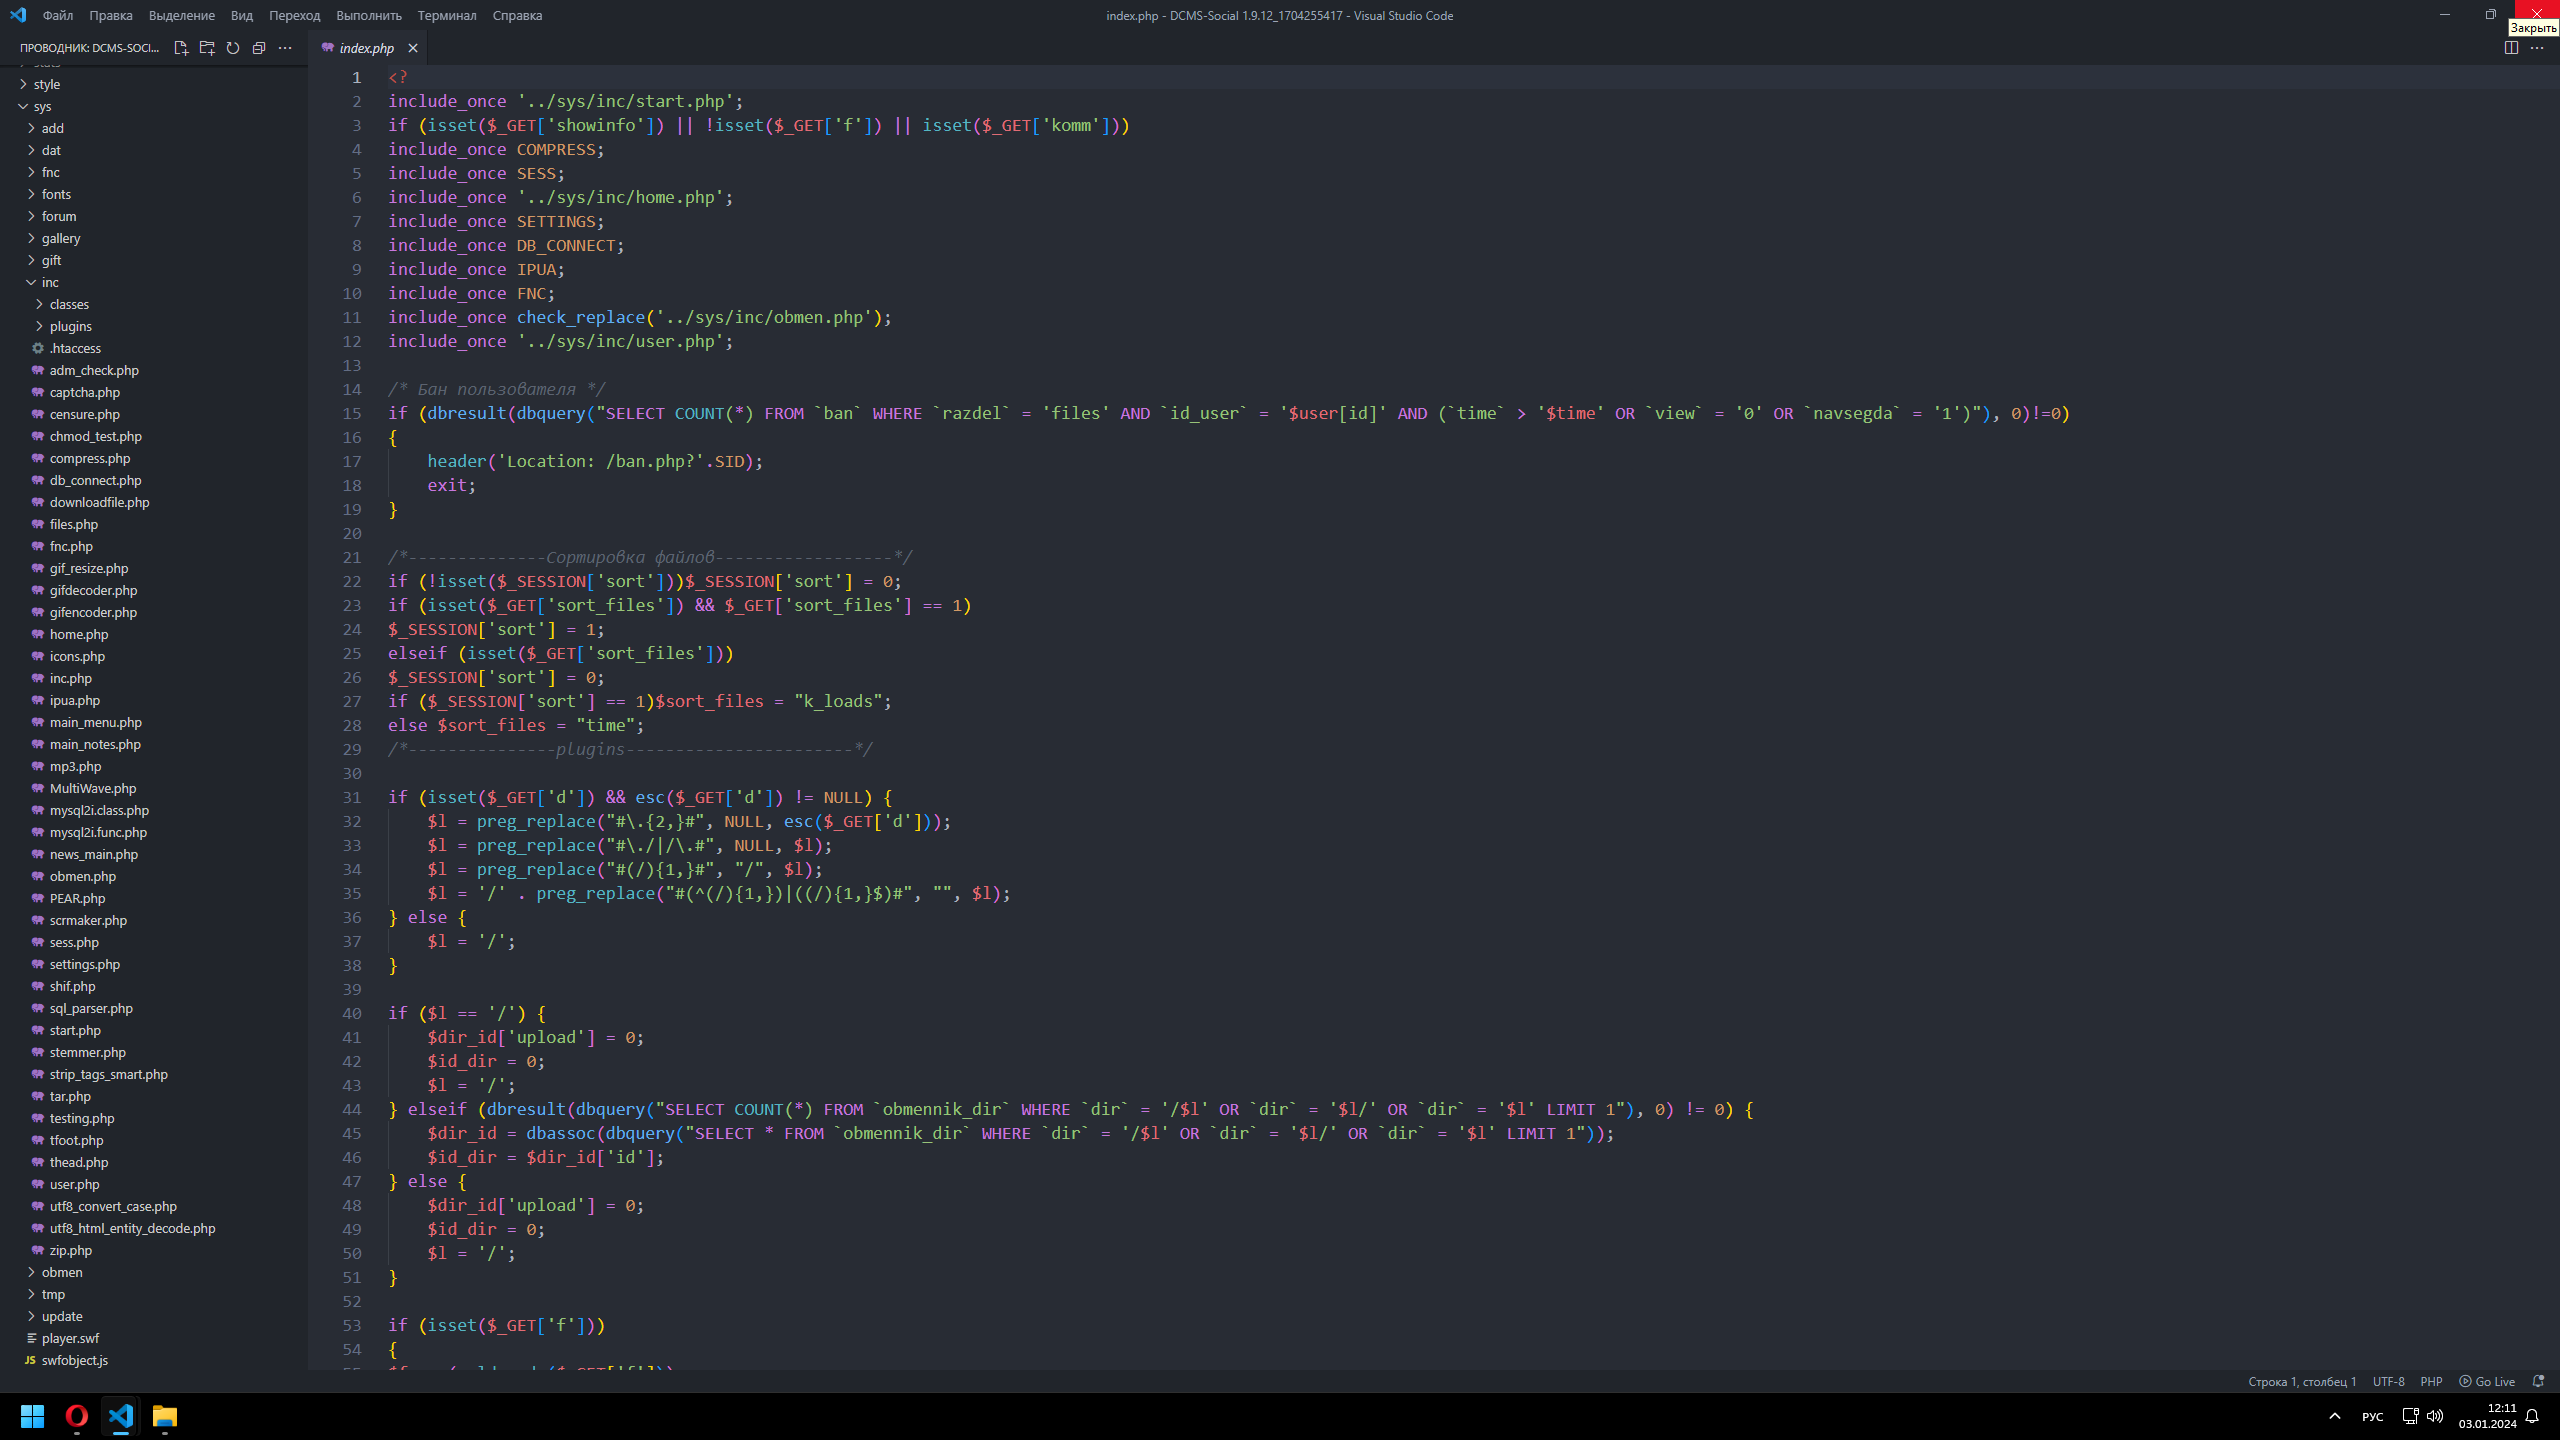Click UTF-8 encoding in status bar

point(2388,1381)
